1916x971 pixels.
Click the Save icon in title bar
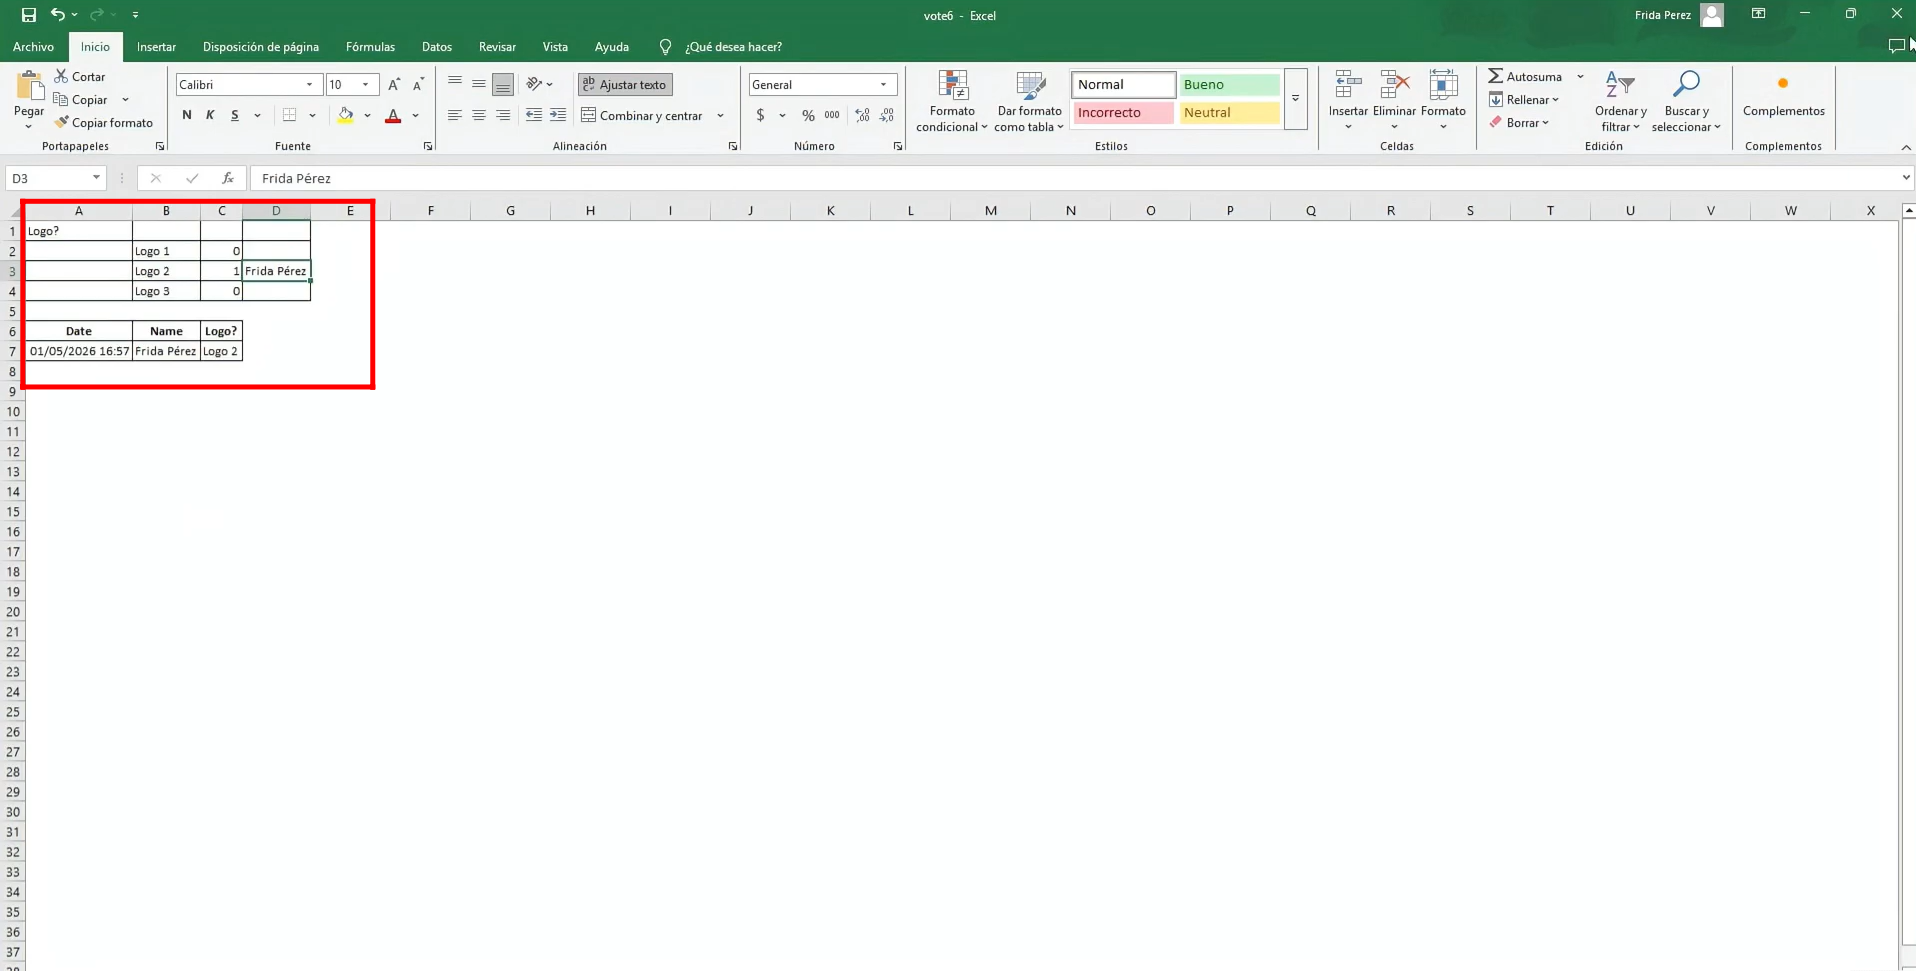tap(28, 15)
